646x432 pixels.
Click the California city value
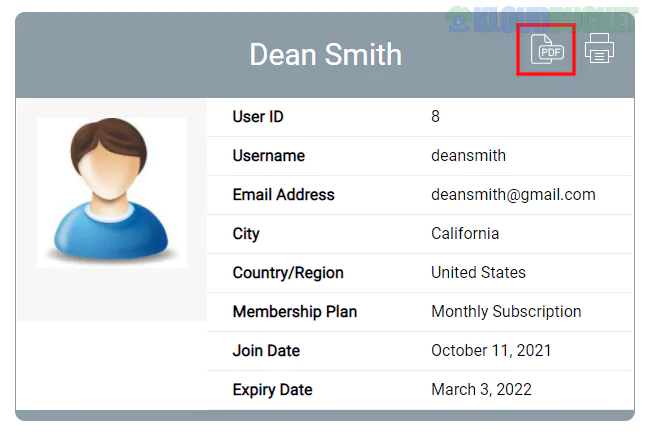click(x=465, y=234)
